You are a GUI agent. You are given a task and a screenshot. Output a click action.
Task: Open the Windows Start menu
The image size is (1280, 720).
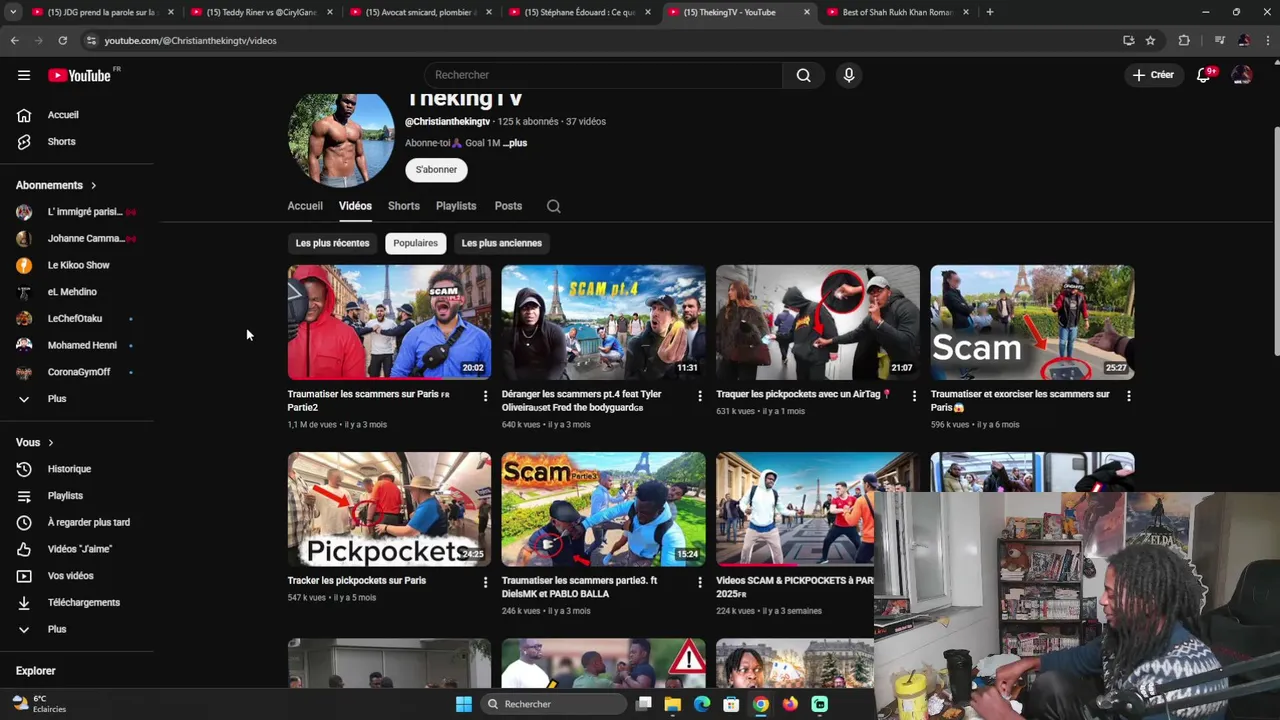click(464, 704)
